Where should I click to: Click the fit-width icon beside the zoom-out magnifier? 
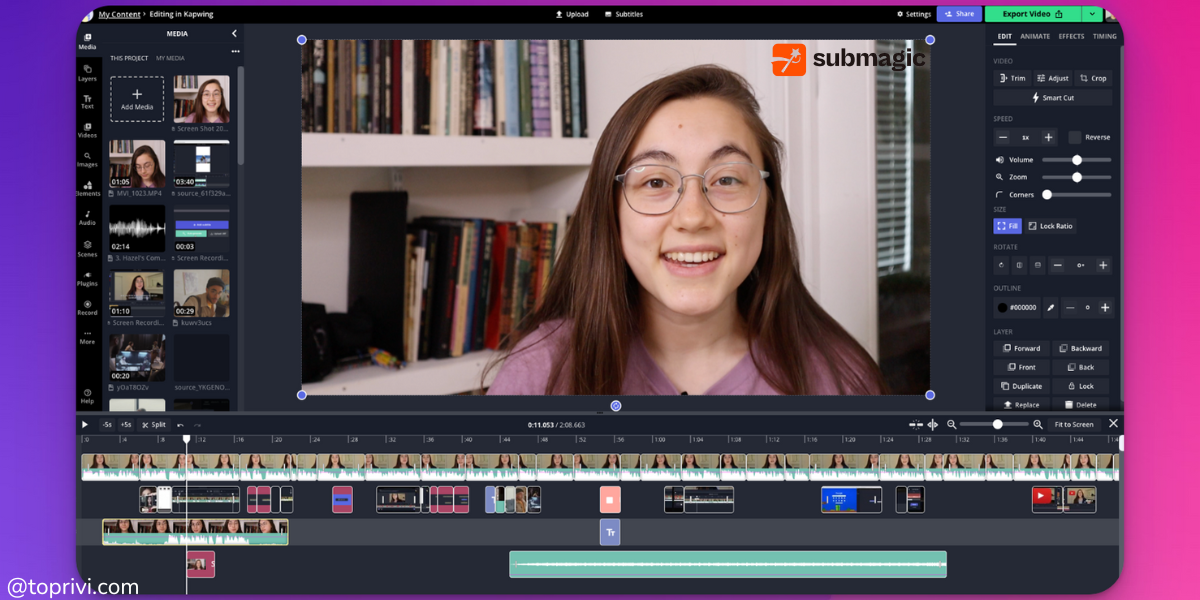point(932,424)
